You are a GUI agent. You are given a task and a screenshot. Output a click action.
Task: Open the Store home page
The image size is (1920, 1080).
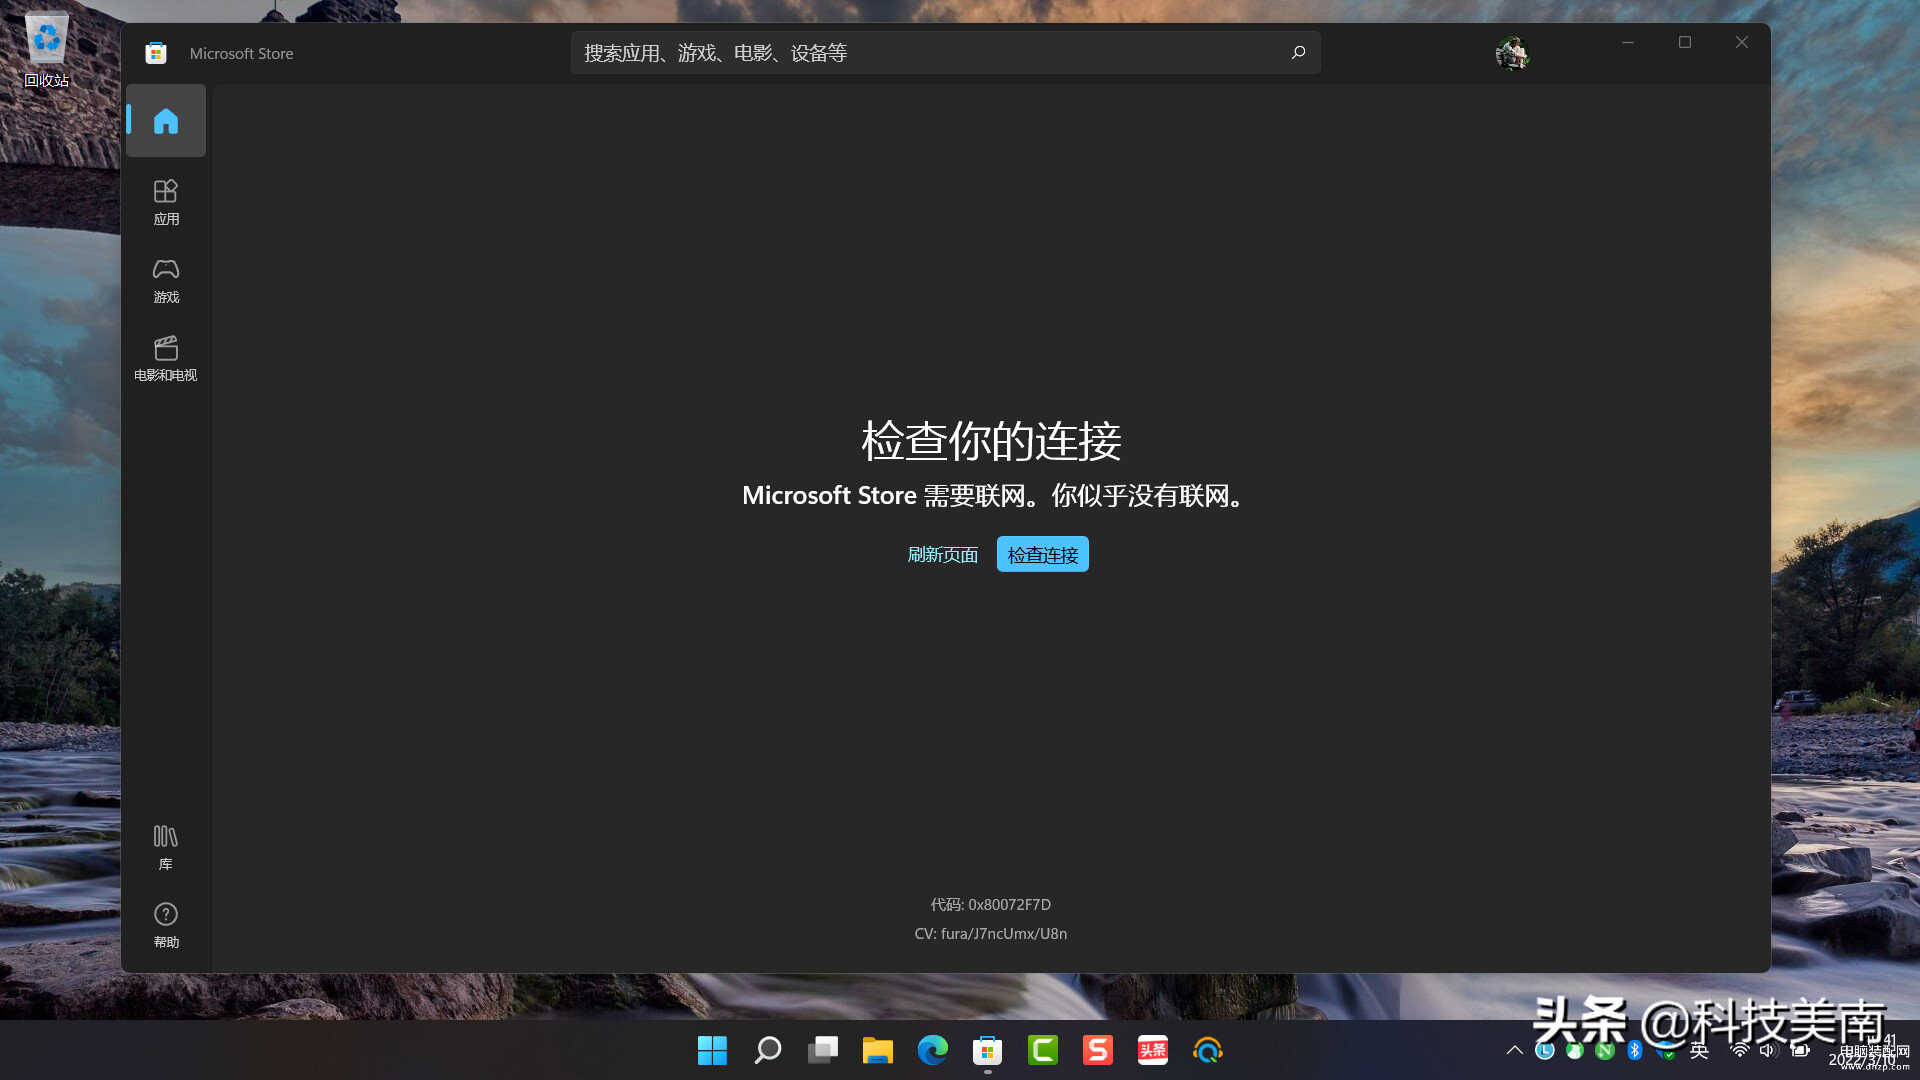point(166,121)
